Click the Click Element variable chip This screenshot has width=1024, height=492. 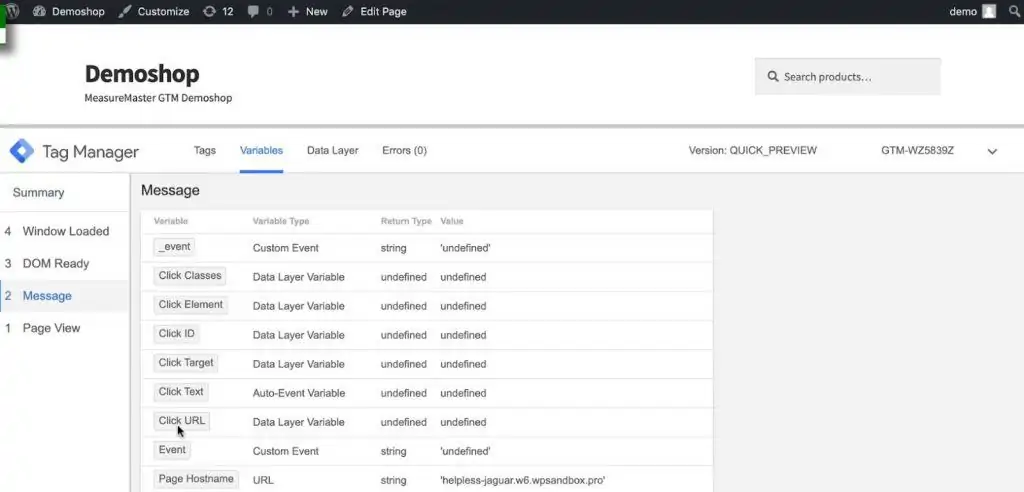pos(191,304)
